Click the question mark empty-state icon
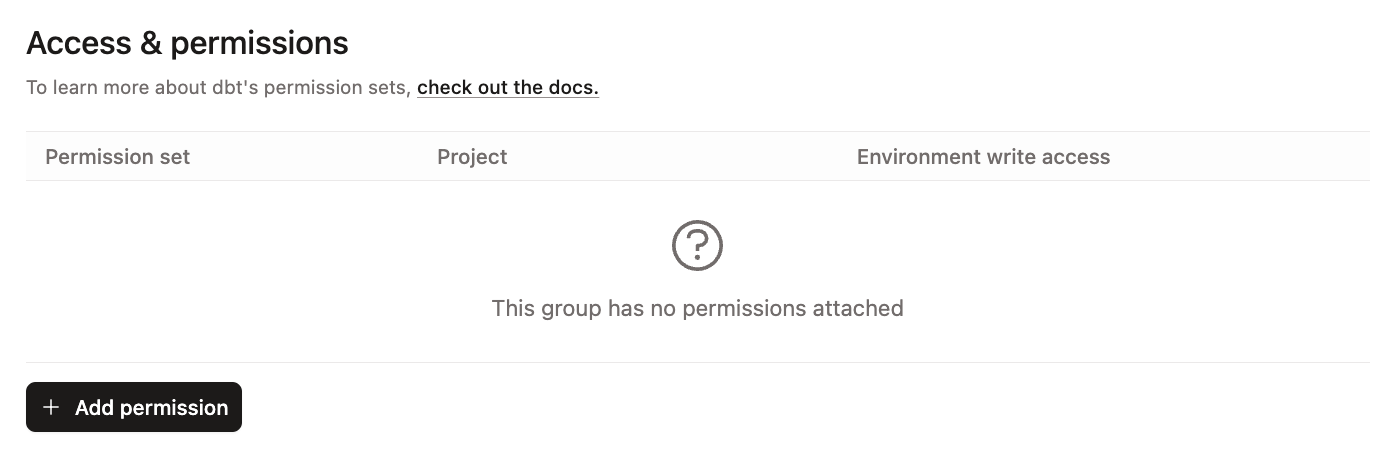The image size is (1396, 452). pyautogui.click(x=697, y=245)
